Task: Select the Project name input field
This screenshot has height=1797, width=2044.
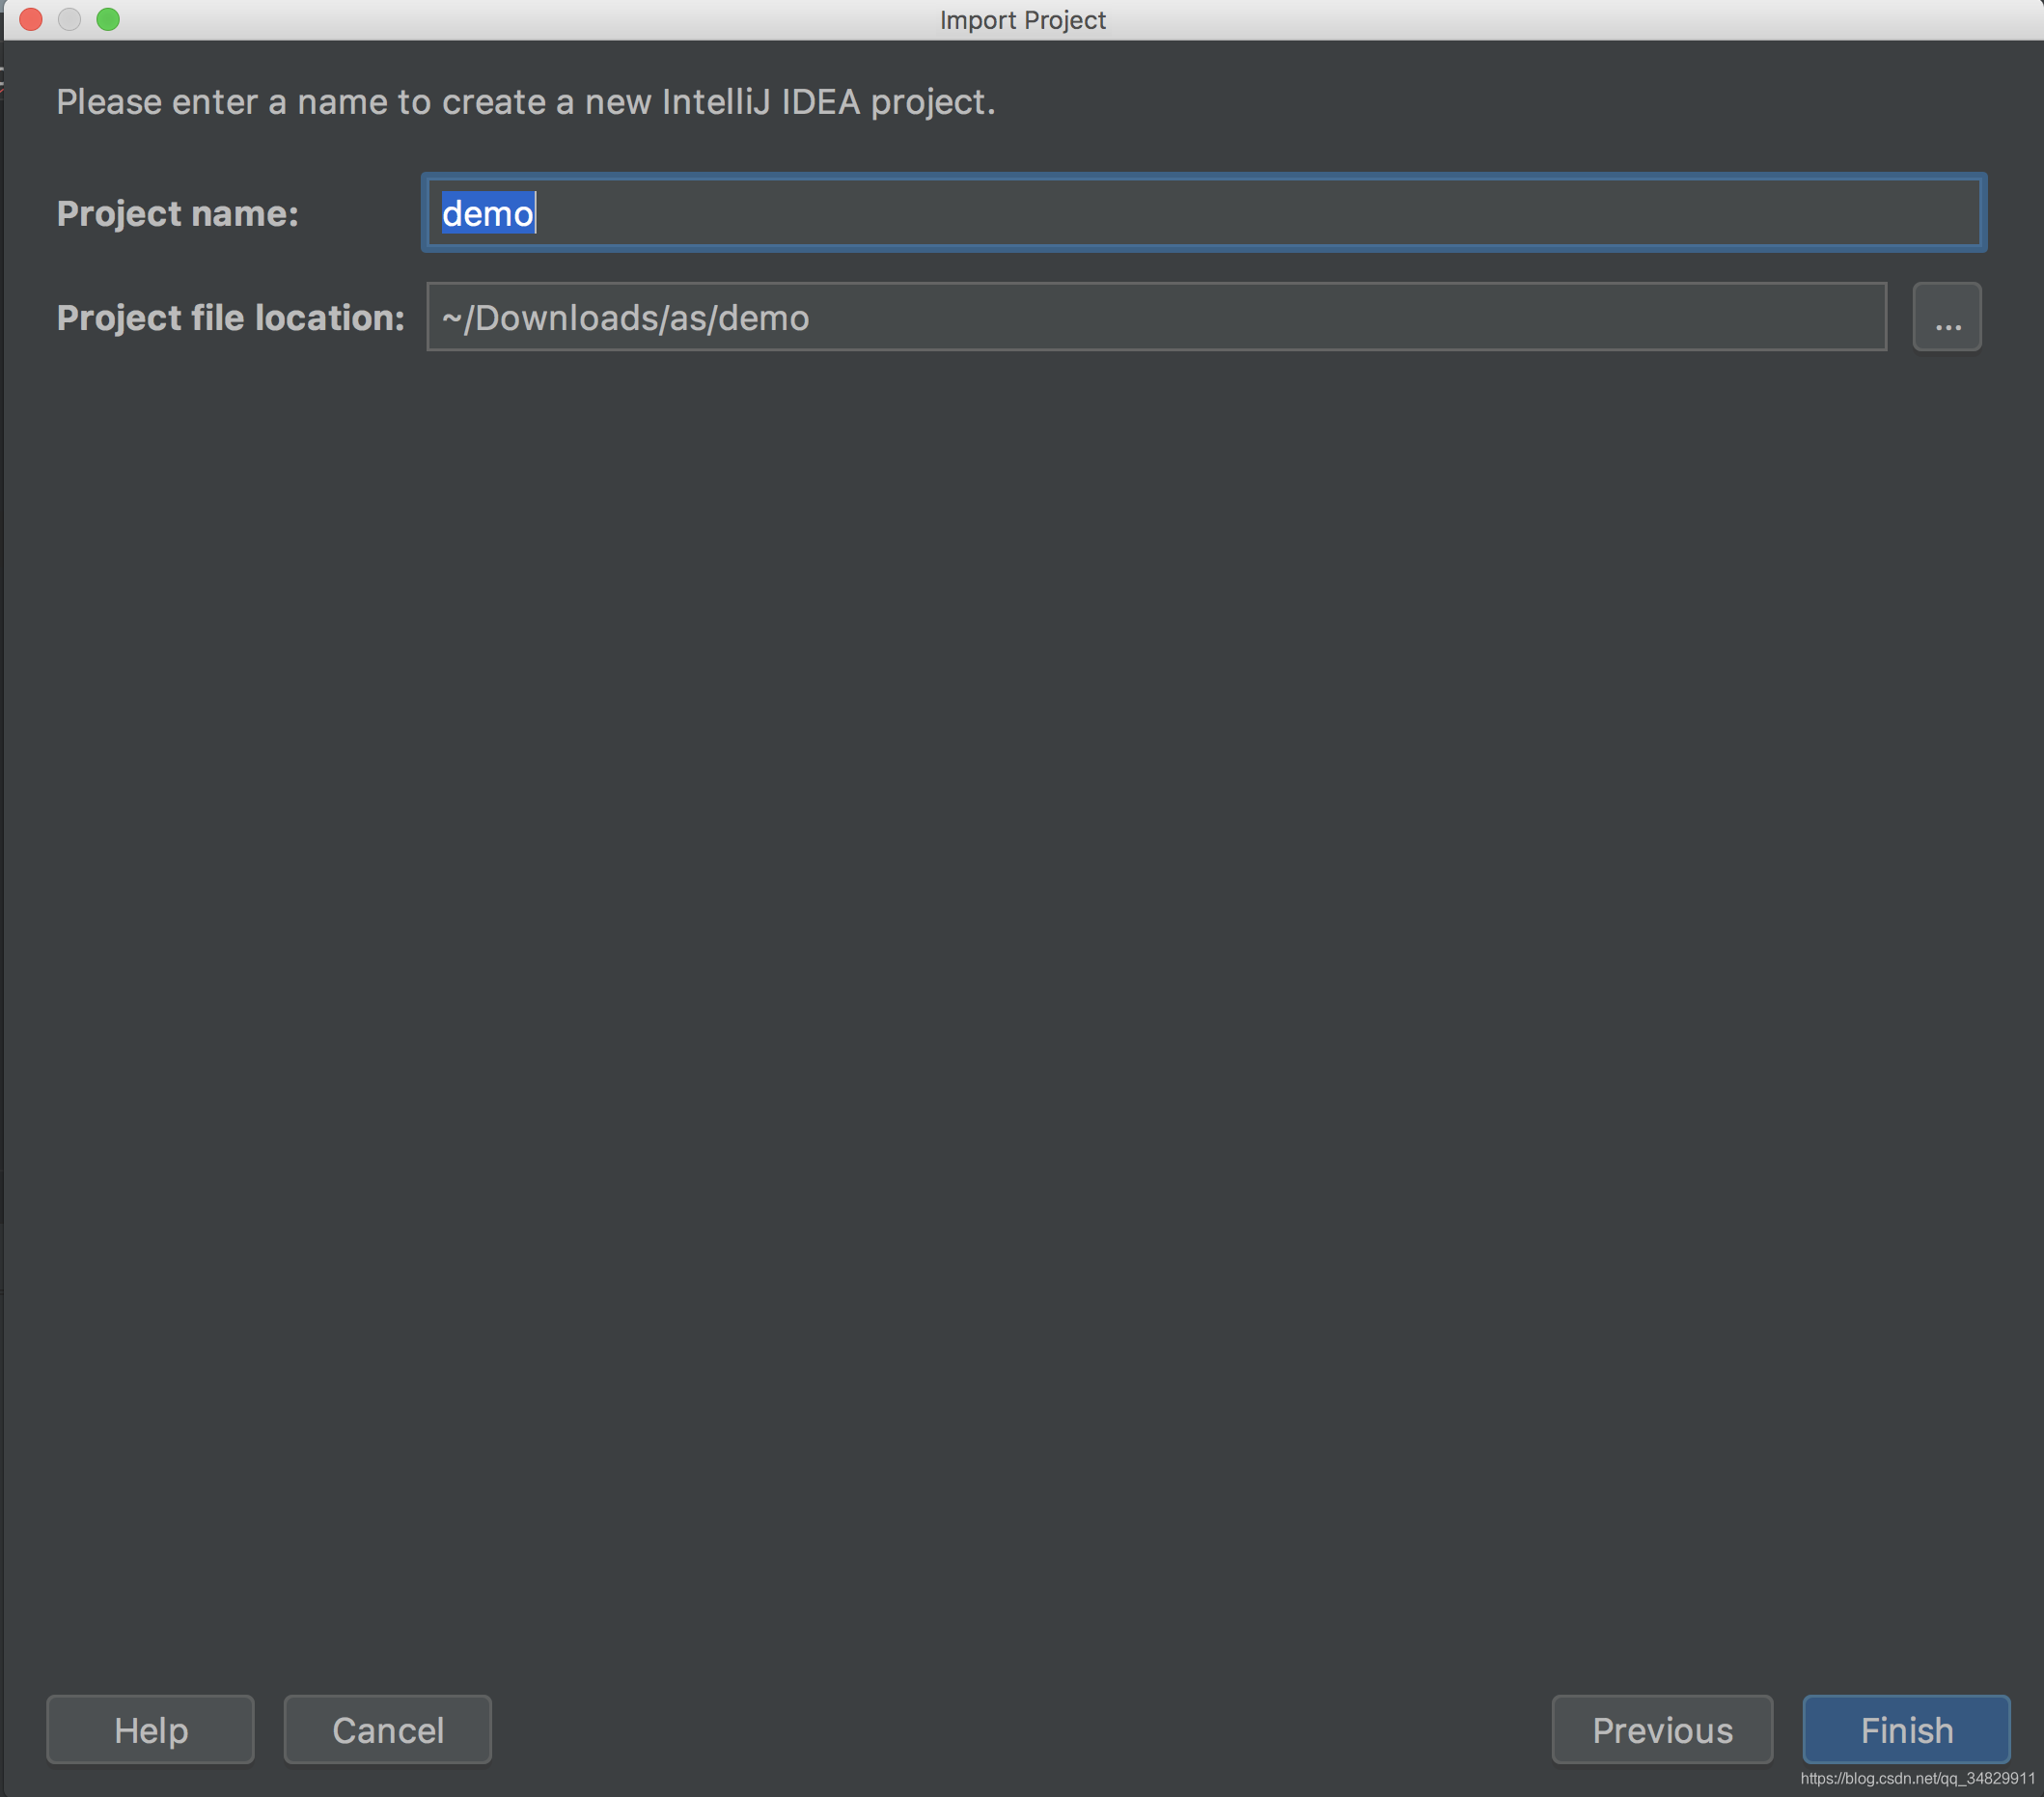Action: pyautogui.click(x=1204, y=212)
